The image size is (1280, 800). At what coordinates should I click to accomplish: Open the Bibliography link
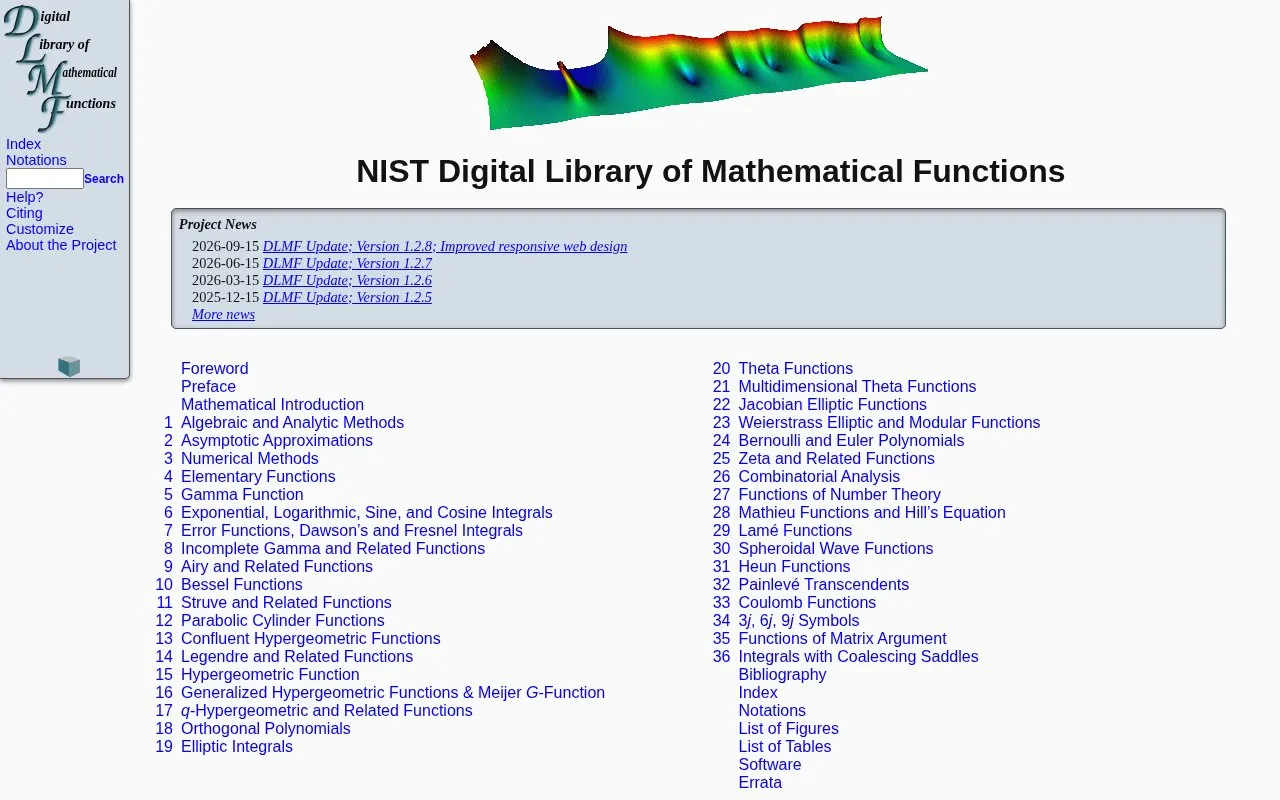(782, 674)
